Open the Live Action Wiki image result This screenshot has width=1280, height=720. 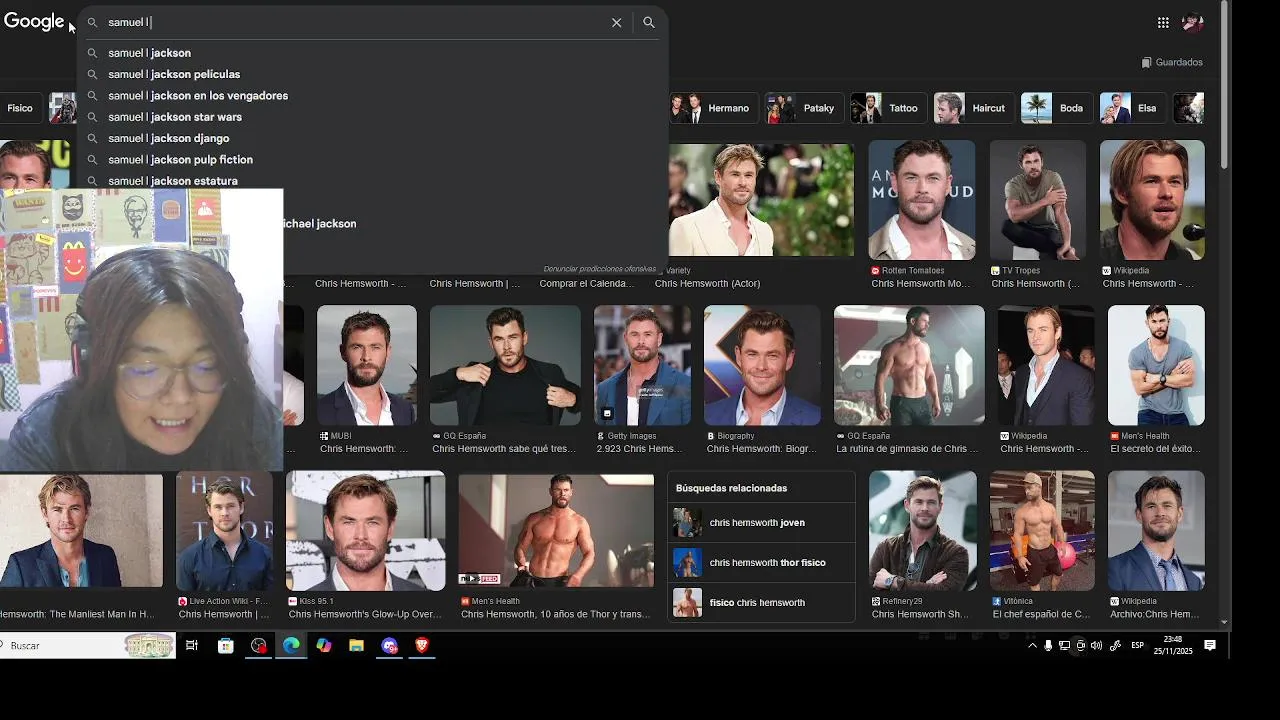click(224, 530)
